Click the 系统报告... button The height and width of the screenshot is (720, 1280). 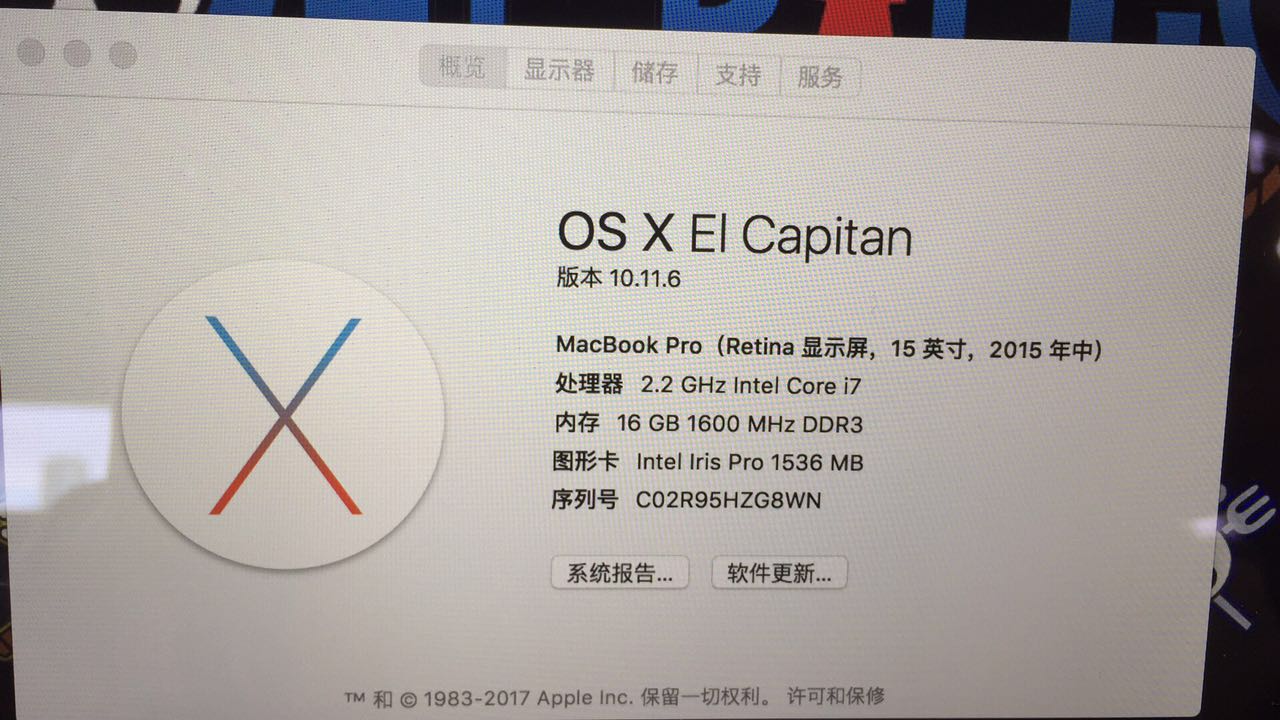tap(620, 573)
